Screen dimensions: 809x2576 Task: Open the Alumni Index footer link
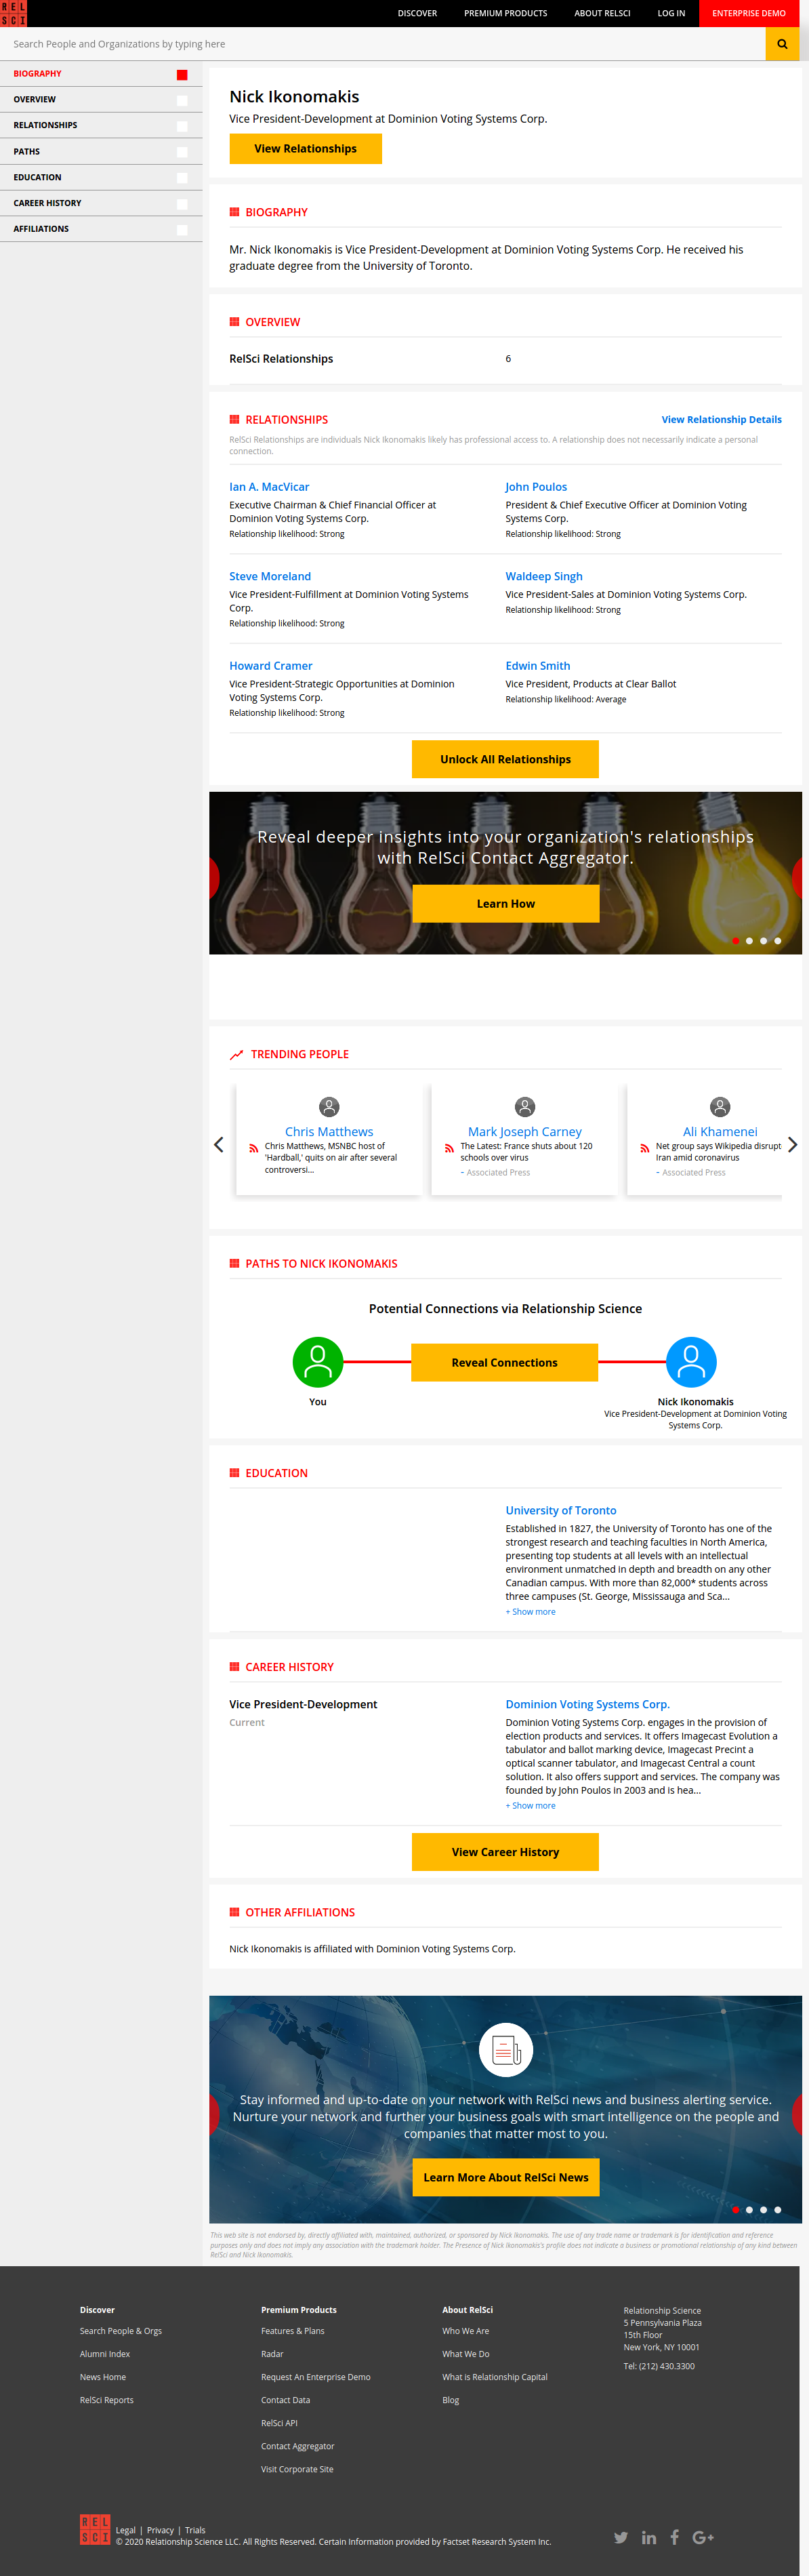pos(105,2354)
